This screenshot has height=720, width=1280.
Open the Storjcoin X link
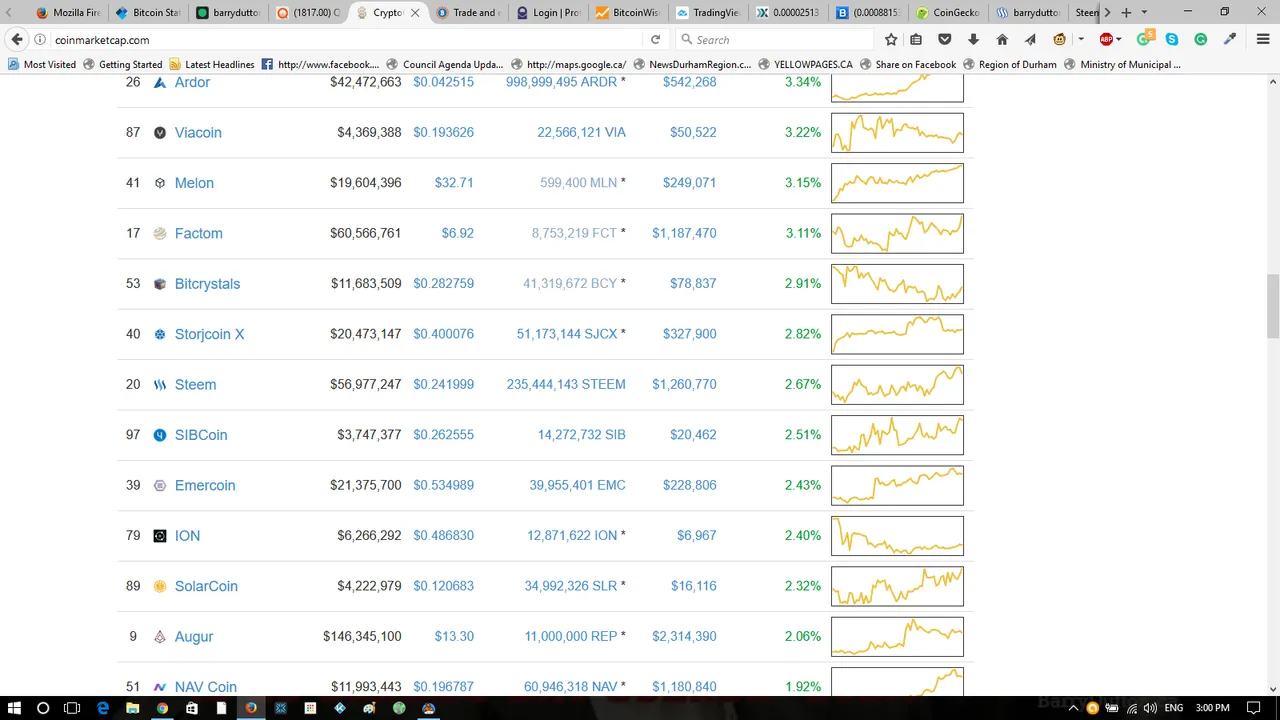(210, 334)
